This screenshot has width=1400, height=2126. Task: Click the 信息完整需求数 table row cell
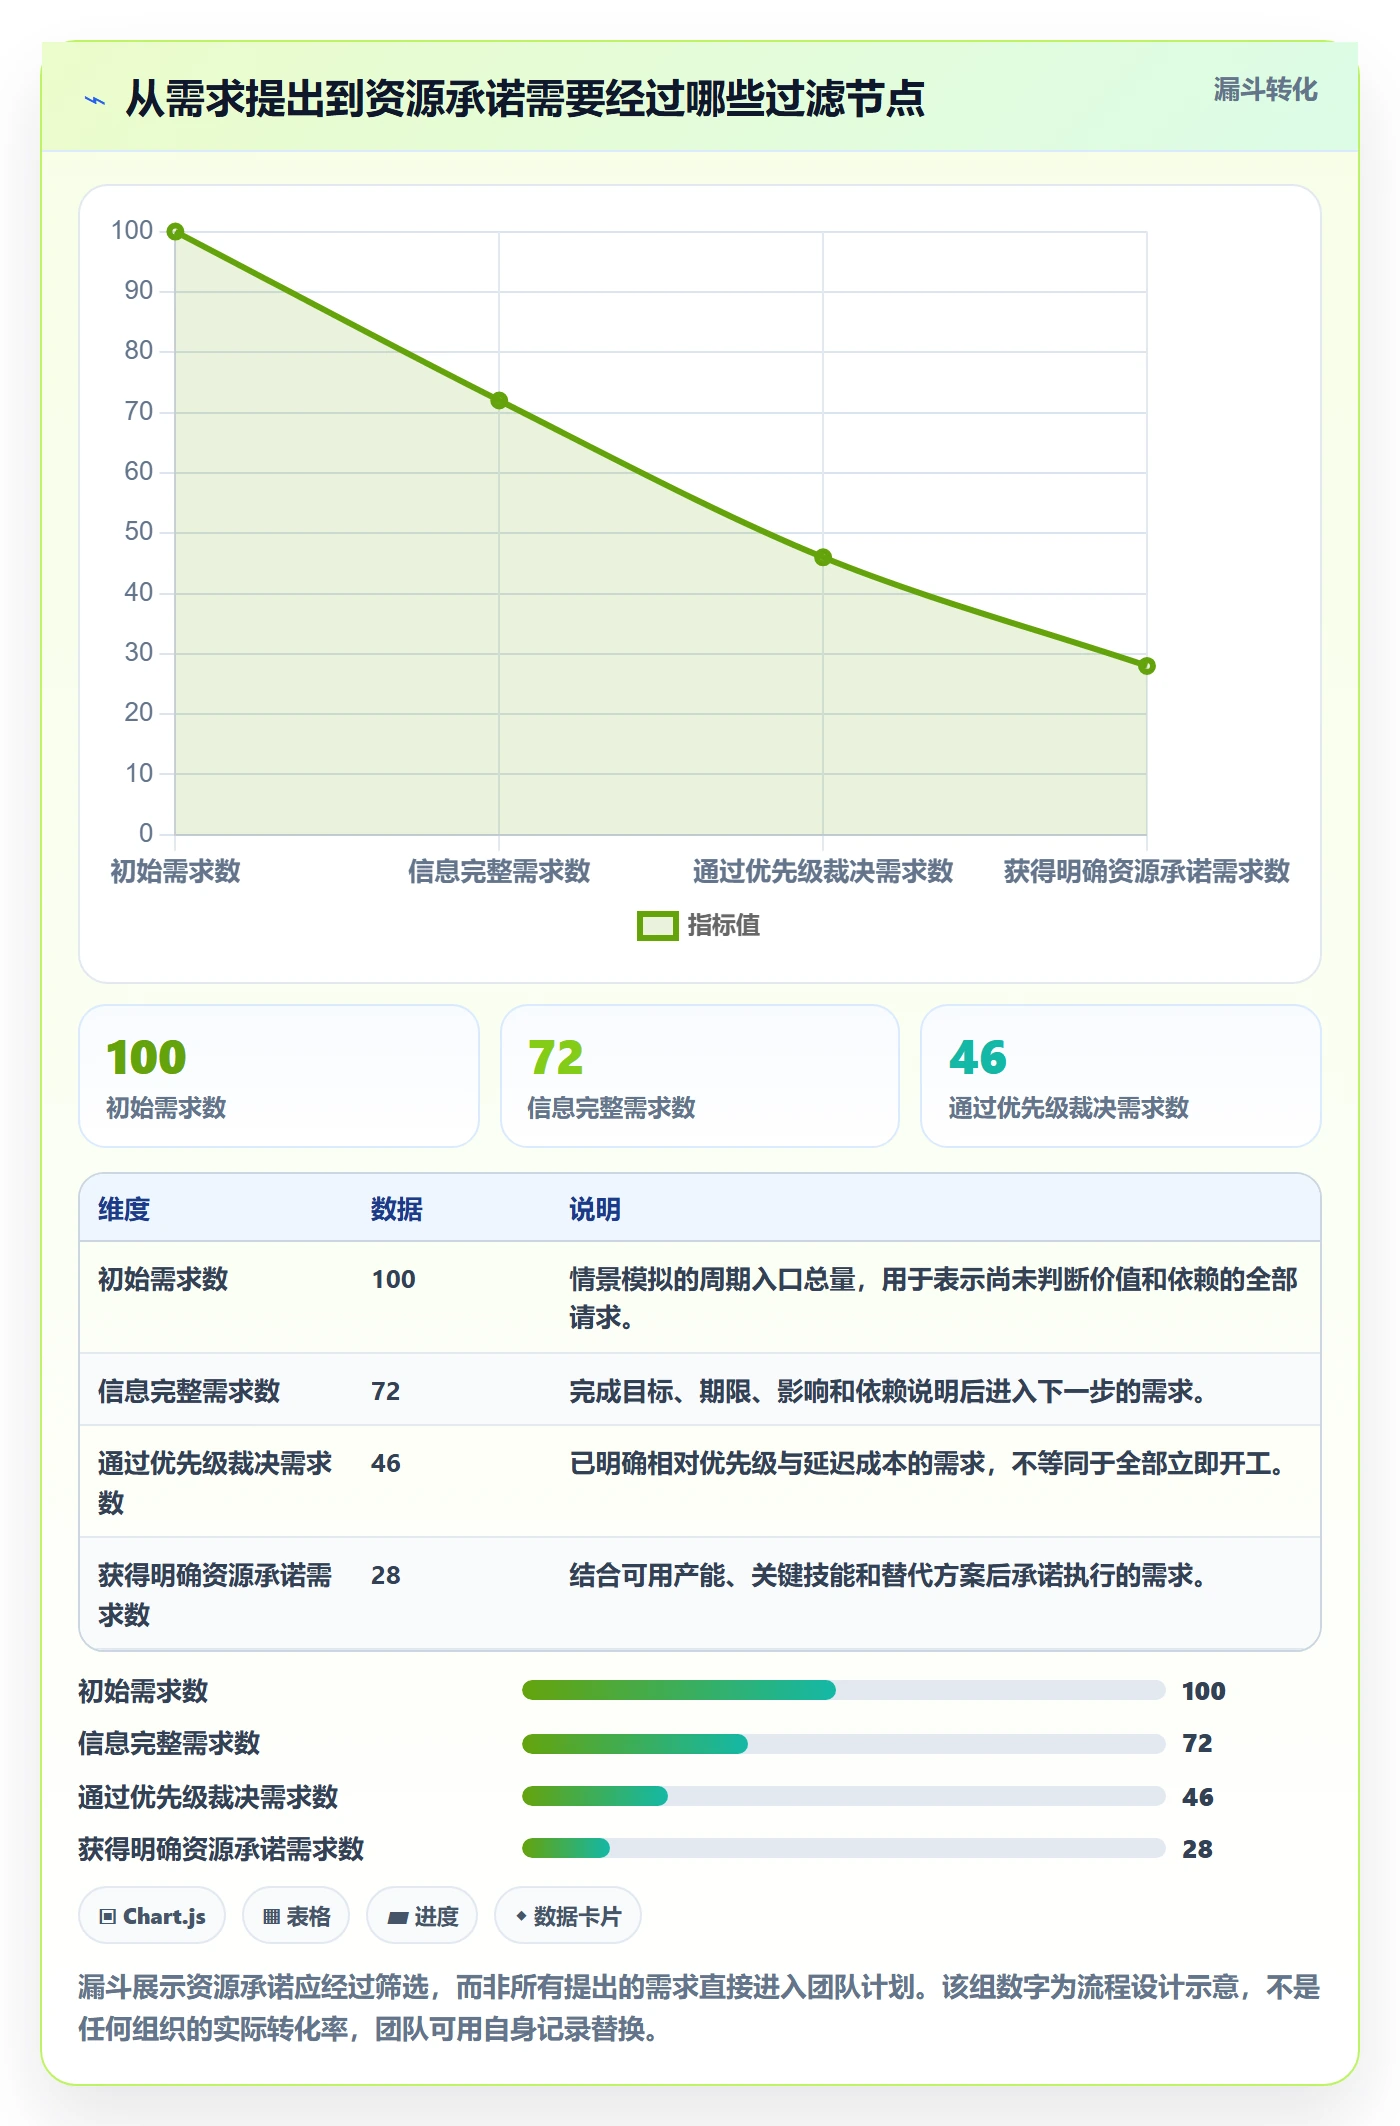click(x=189, y=1391)
